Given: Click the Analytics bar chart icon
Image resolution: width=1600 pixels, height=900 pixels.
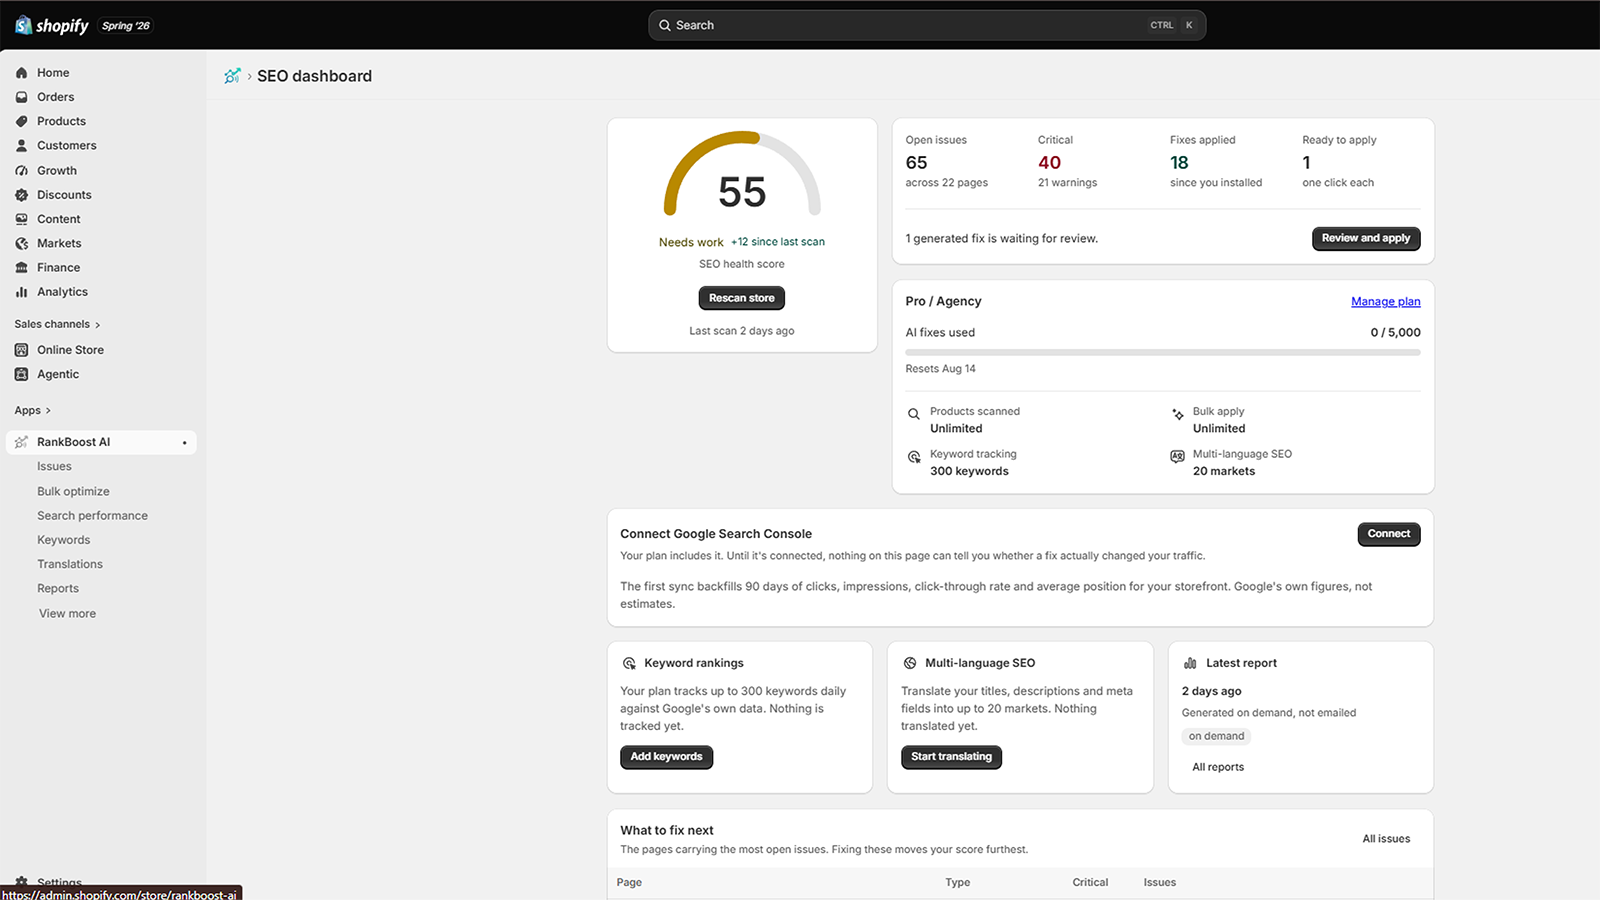Looking at the screenshot, I should point(22,292).
